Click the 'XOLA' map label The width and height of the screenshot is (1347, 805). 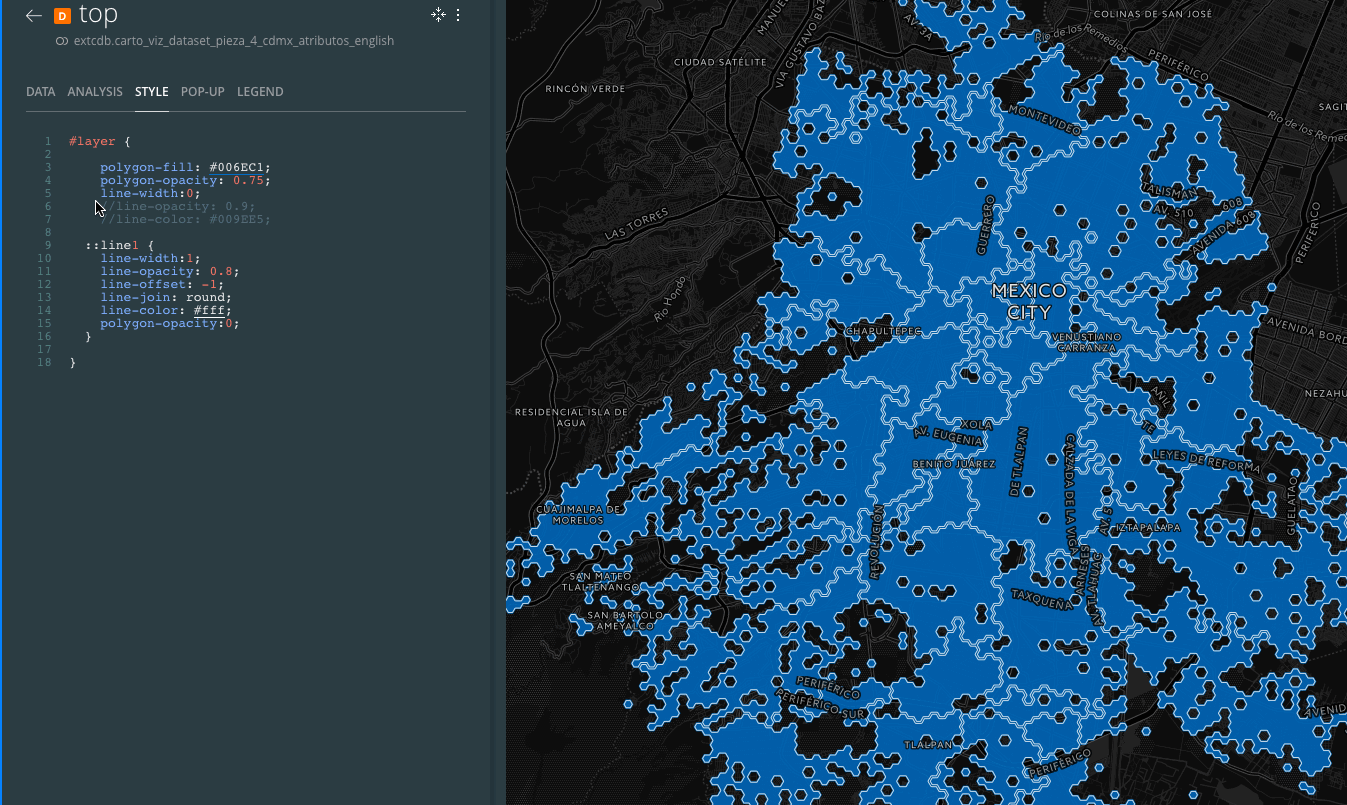coord(976,424)
